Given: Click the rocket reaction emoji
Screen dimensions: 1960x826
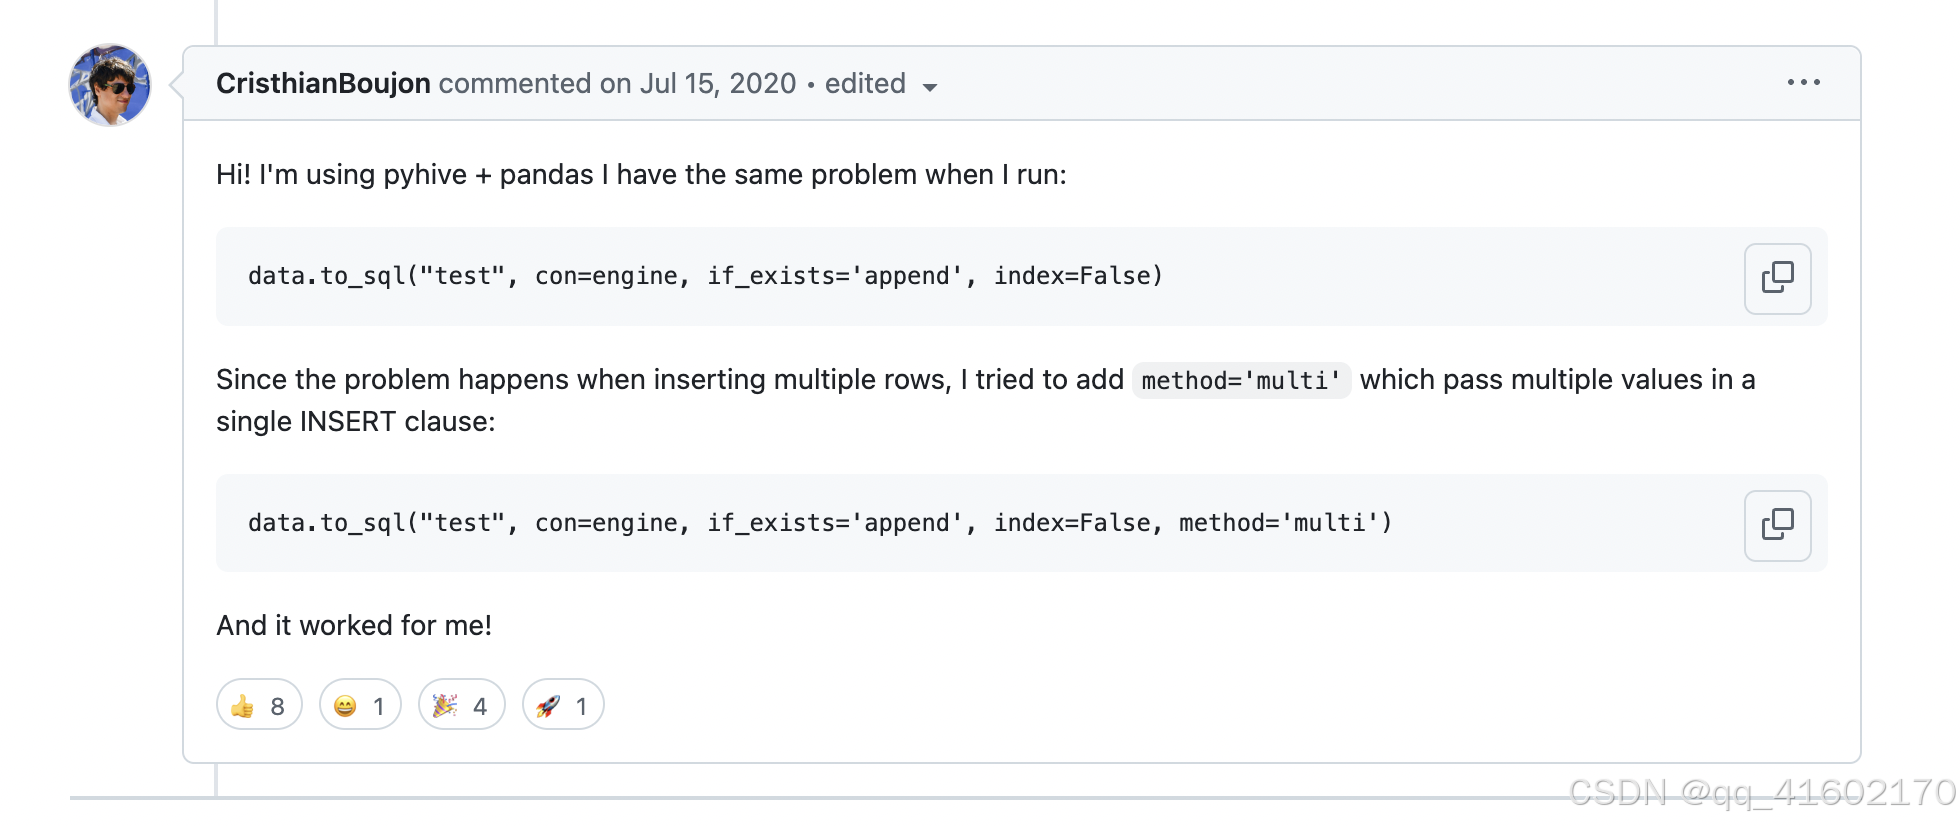Looking at the screenshot, I should [x=548, y=704].
